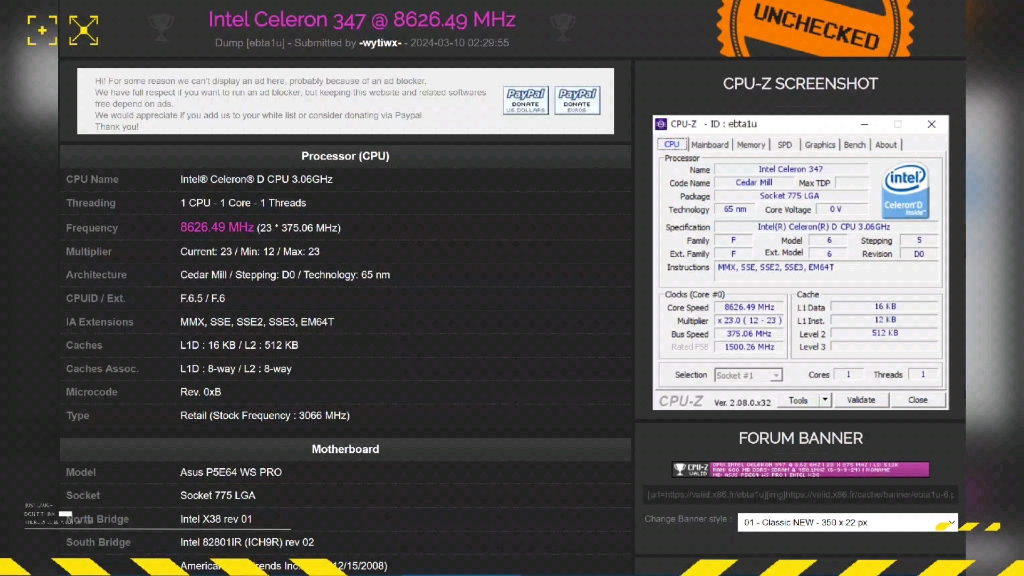
Task: Expand the Tools dropdown arrow
Action: [825, 400]
